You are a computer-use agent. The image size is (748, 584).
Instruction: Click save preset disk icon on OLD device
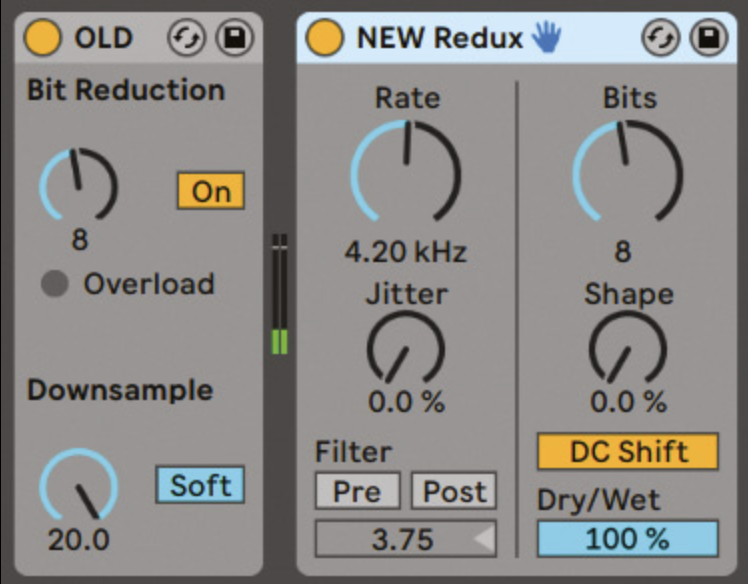click(x=235, y=38)
